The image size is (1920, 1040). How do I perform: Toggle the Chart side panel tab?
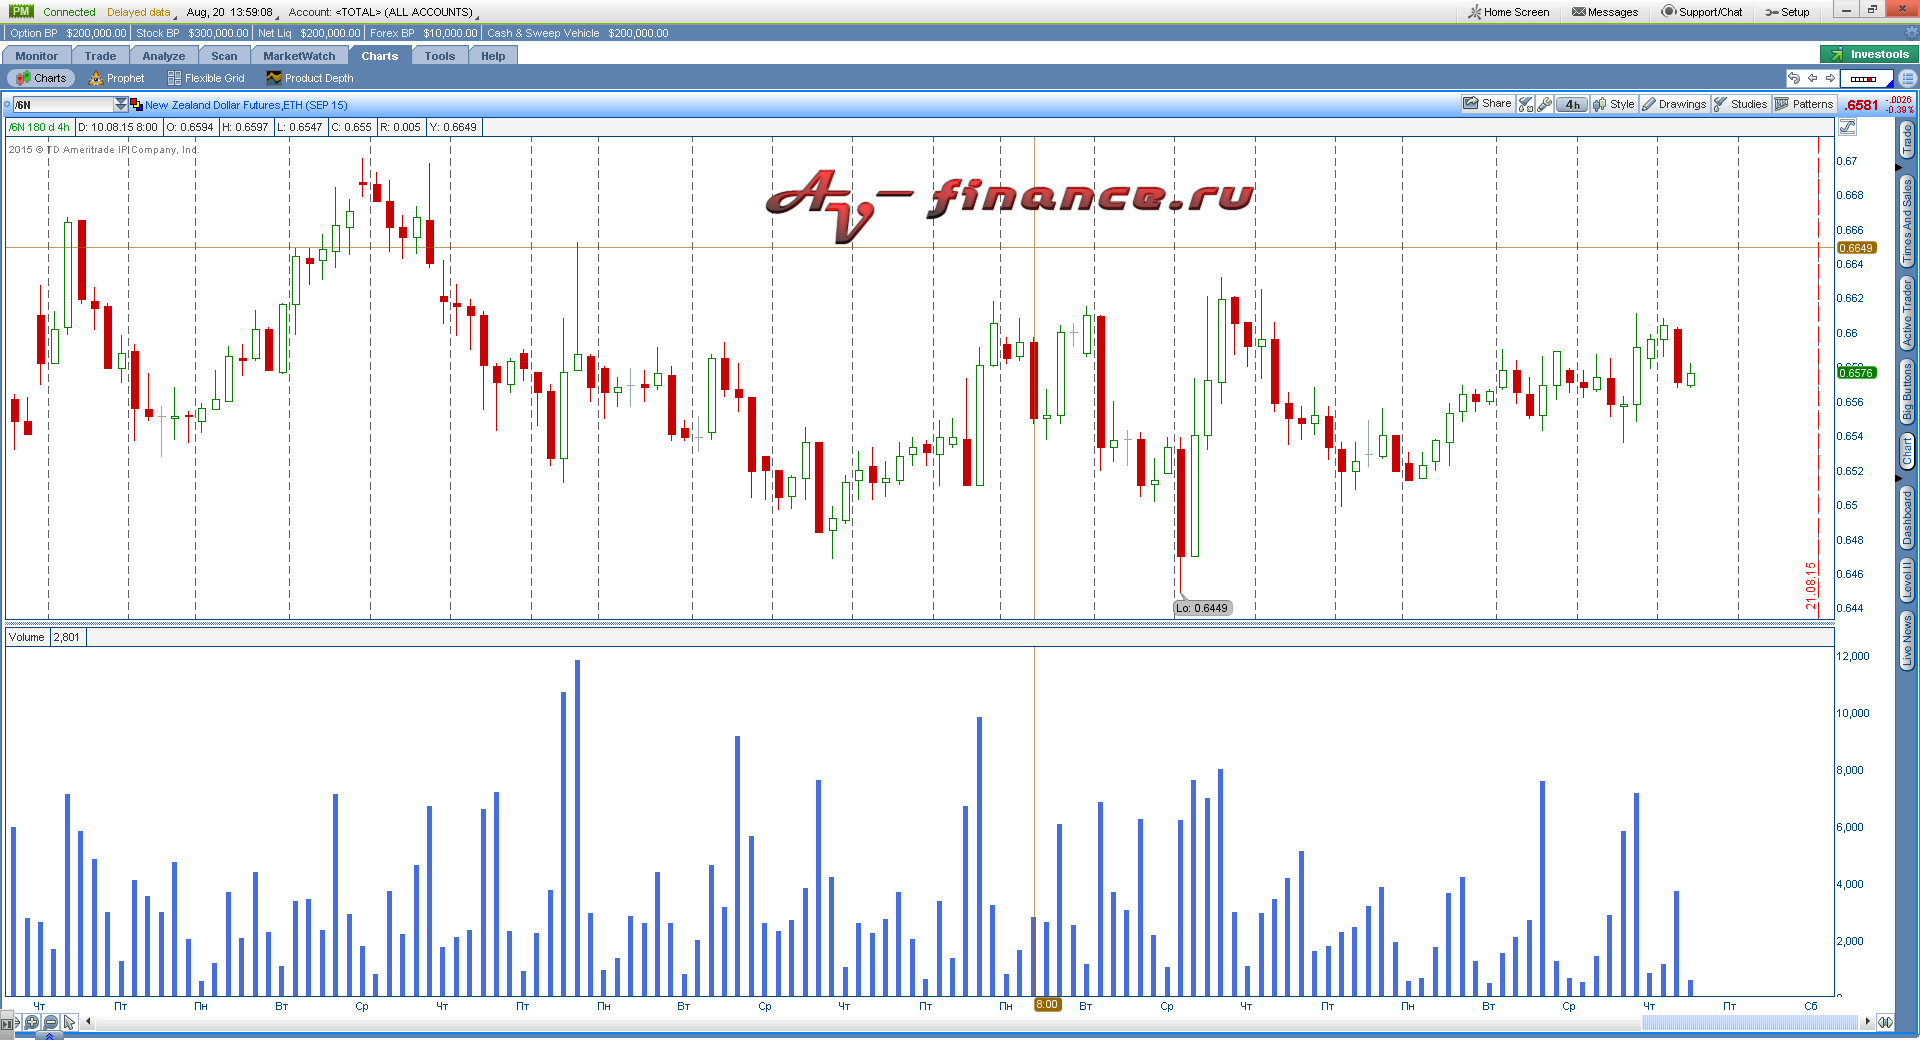pos(1907,451)
